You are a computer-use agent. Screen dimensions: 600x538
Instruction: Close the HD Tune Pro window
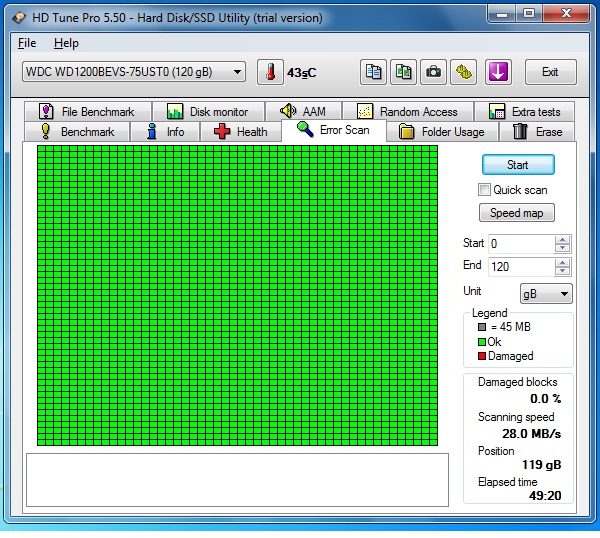click(x=566, y=13)
